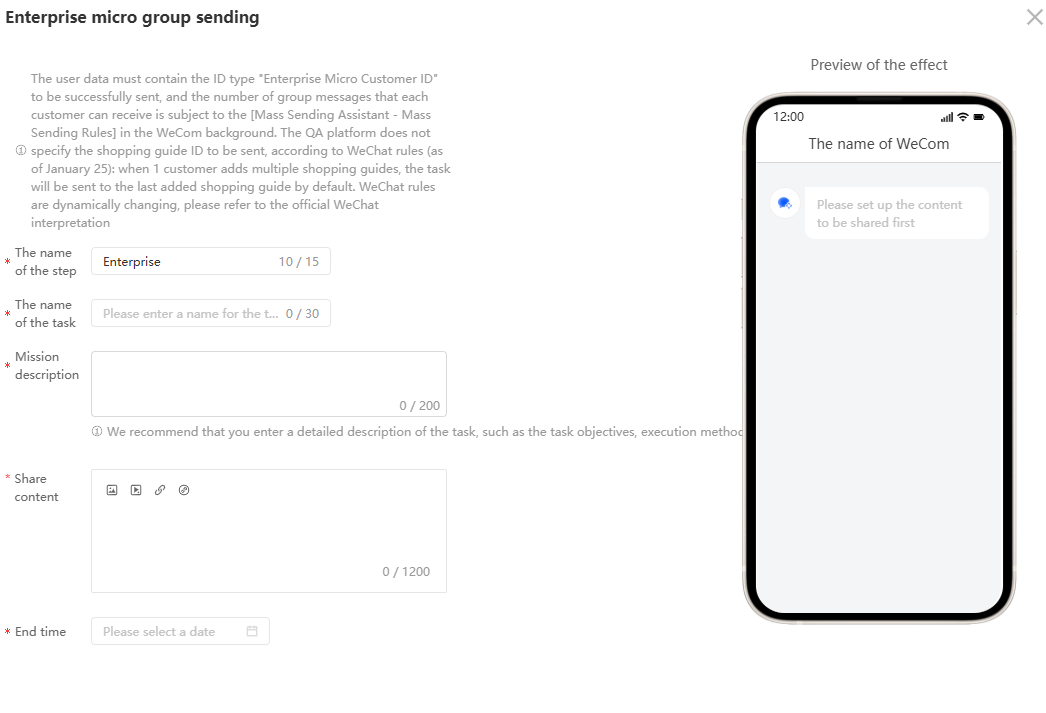Click the info icon before the task description tip
Viewport: 1046px width, 713px height.
tap(97, 432)
